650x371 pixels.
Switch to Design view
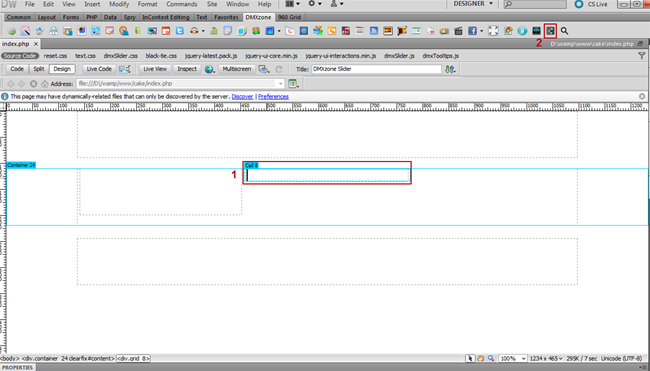click(62, 69)
